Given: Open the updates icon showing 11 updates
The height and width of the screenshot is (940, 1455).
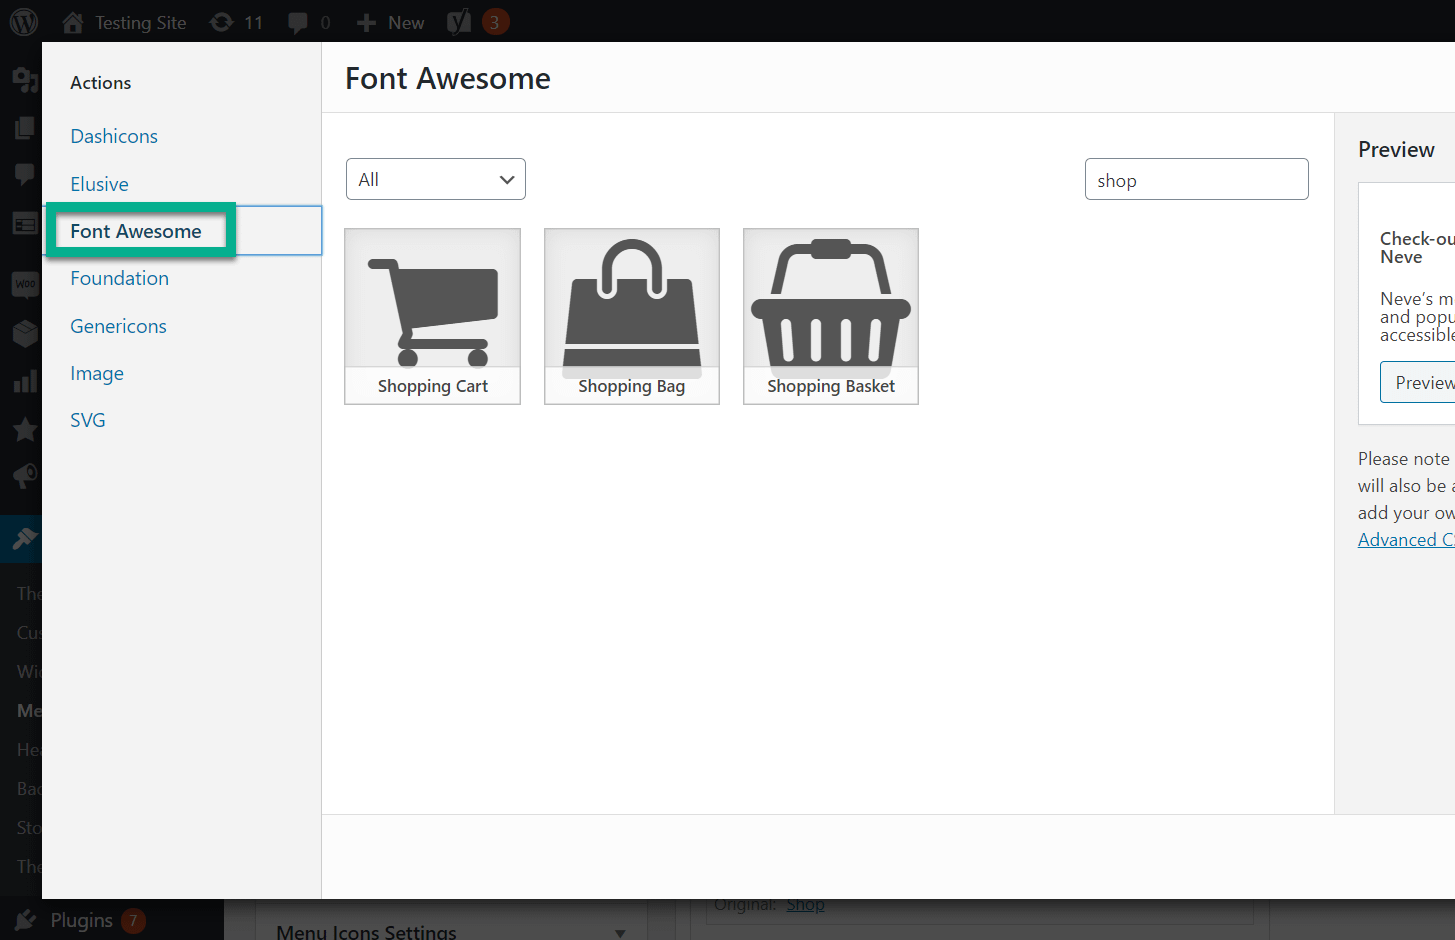Looking at the screenshot, I should (x=236, y=21).
